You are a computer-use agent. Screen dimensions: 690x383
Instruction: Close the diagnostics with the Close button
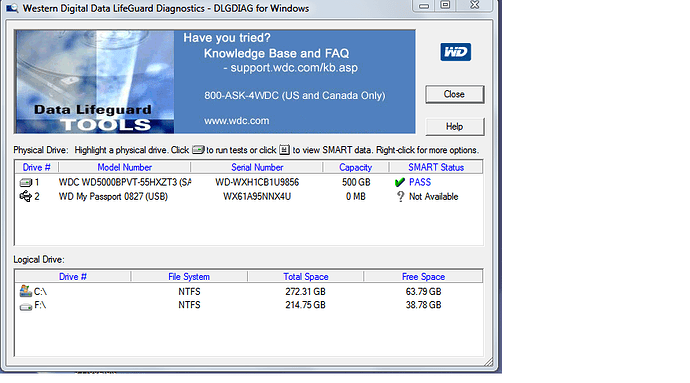(x=455, y=94)
